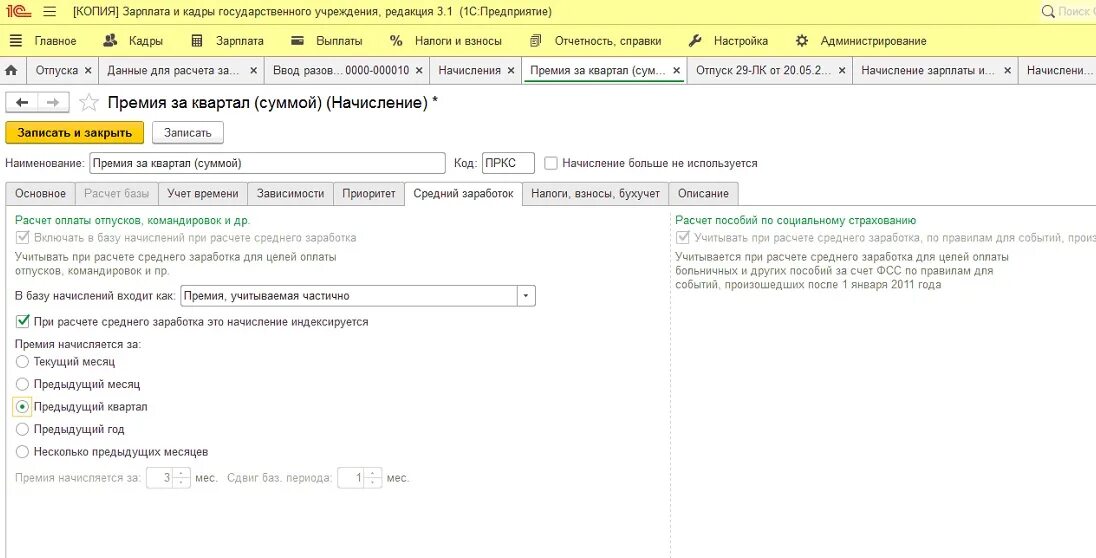The width and height of the screenshot is (1096, 558).
Task: Open the Настройка section
Action: tap(728, 41)
